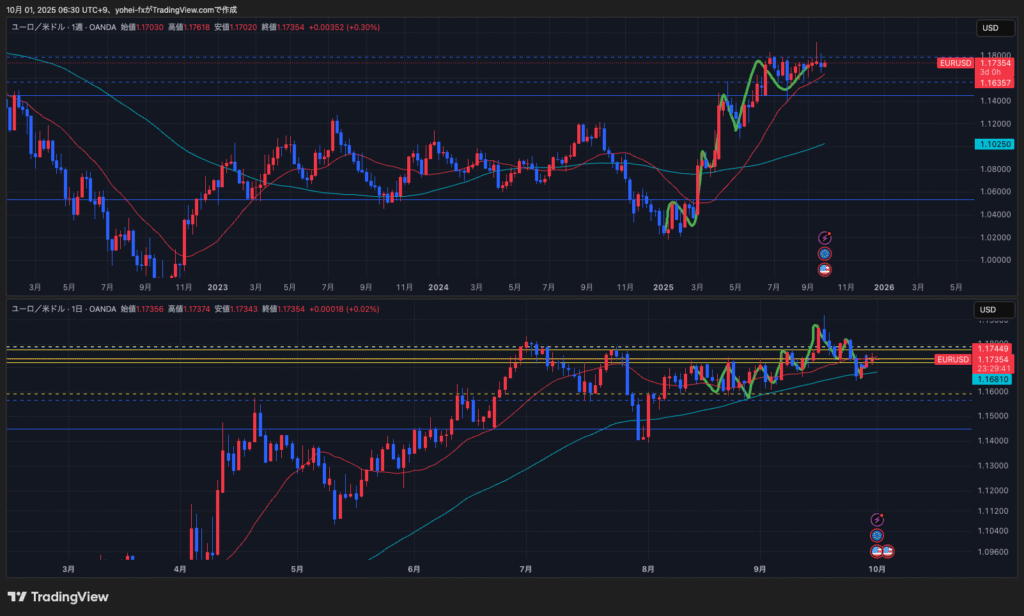The image size is (1024, 616).
Task: Click the red 1.17449 price tag on daily axis
Action: click(996, 348)
